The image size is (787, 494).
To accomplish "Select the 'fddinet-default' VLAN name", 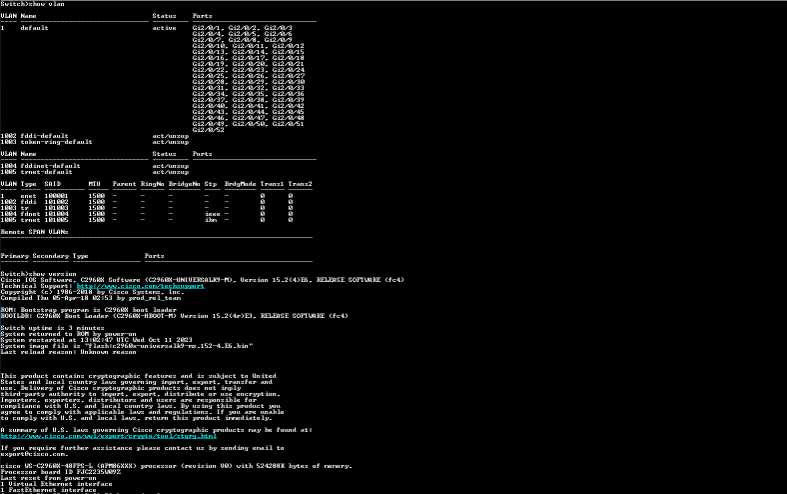I will pyautogui.click(x=50, y=166).
